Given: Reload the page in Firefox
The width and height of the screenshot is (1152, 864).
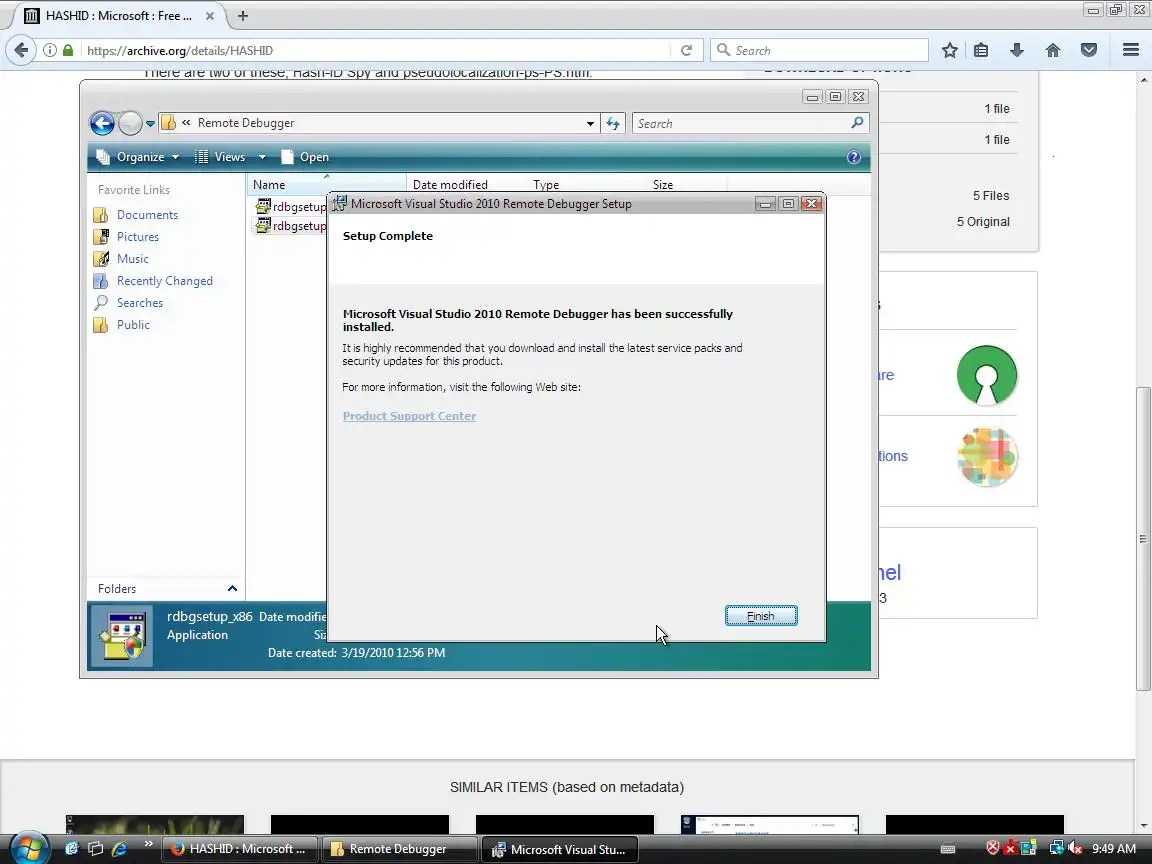Looking at the screenshot, I should click(x=686, y=50).
